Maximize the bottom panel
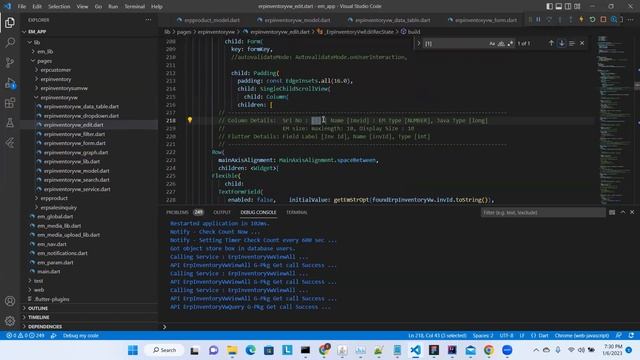 pos(622,212)
